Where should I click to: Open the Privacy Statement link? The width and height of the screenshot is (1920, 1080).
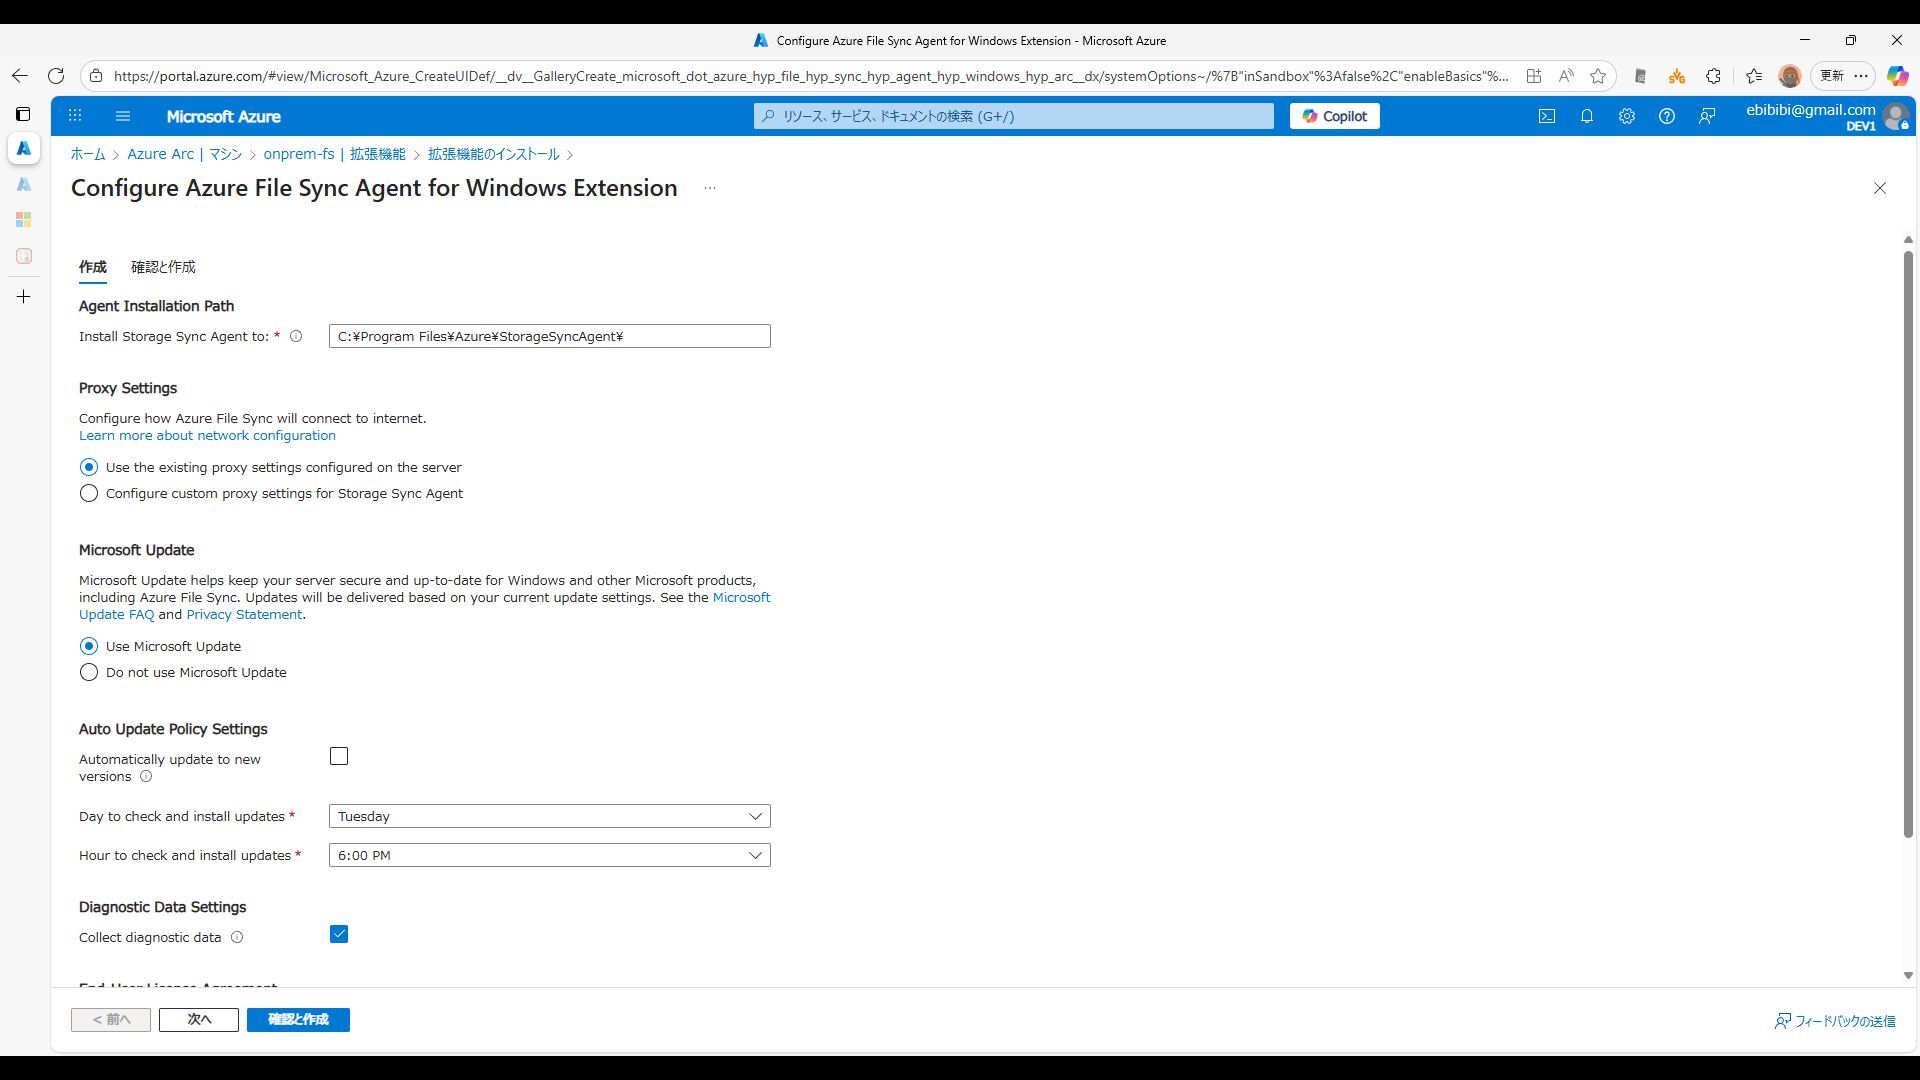[244, 615]
